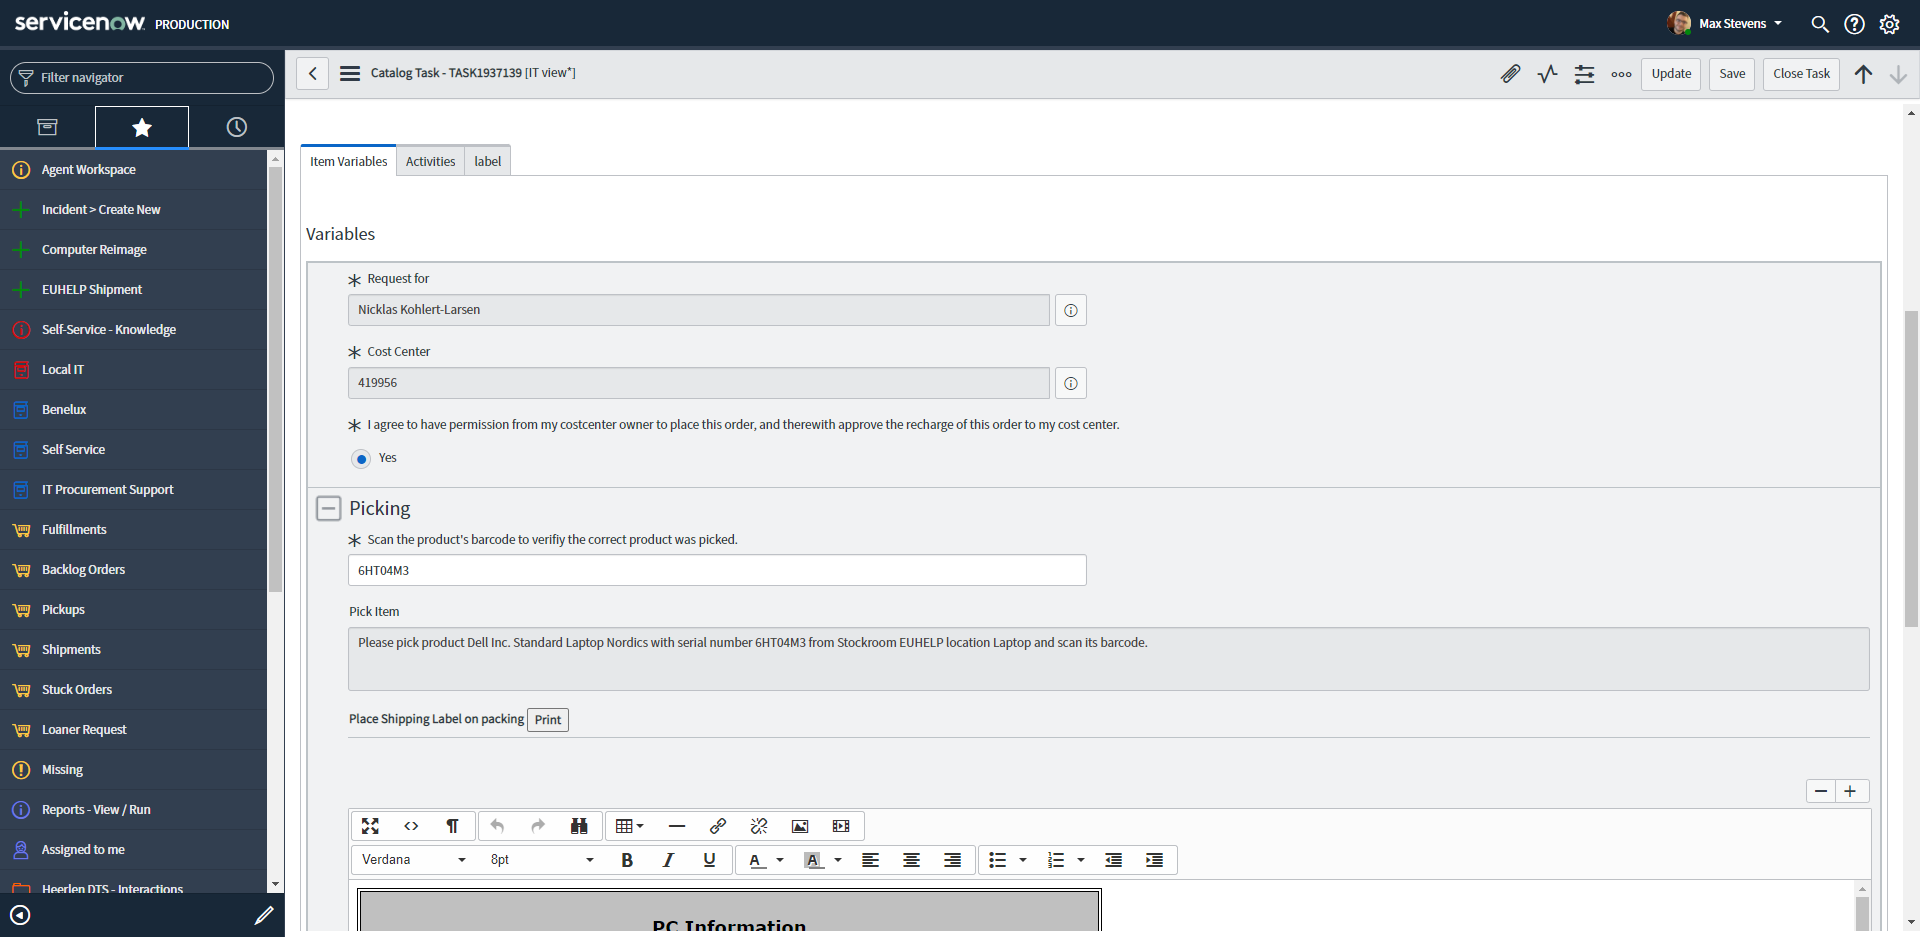
Task: Open the settings gear icon
Action: (x=1889, y=24)
